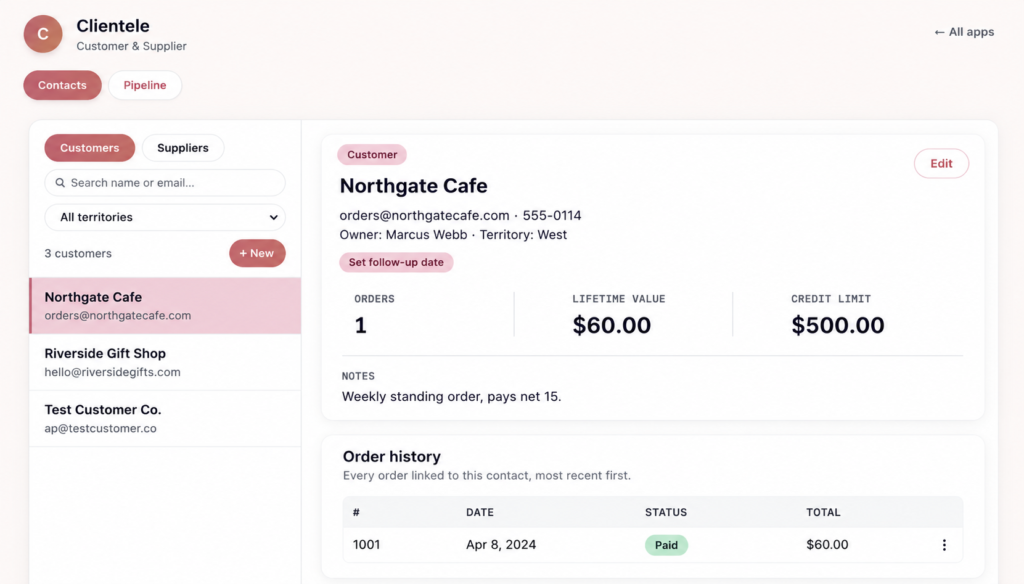Focus the Search name or email field
This screenshot has width=1024, height=584.
165,183
